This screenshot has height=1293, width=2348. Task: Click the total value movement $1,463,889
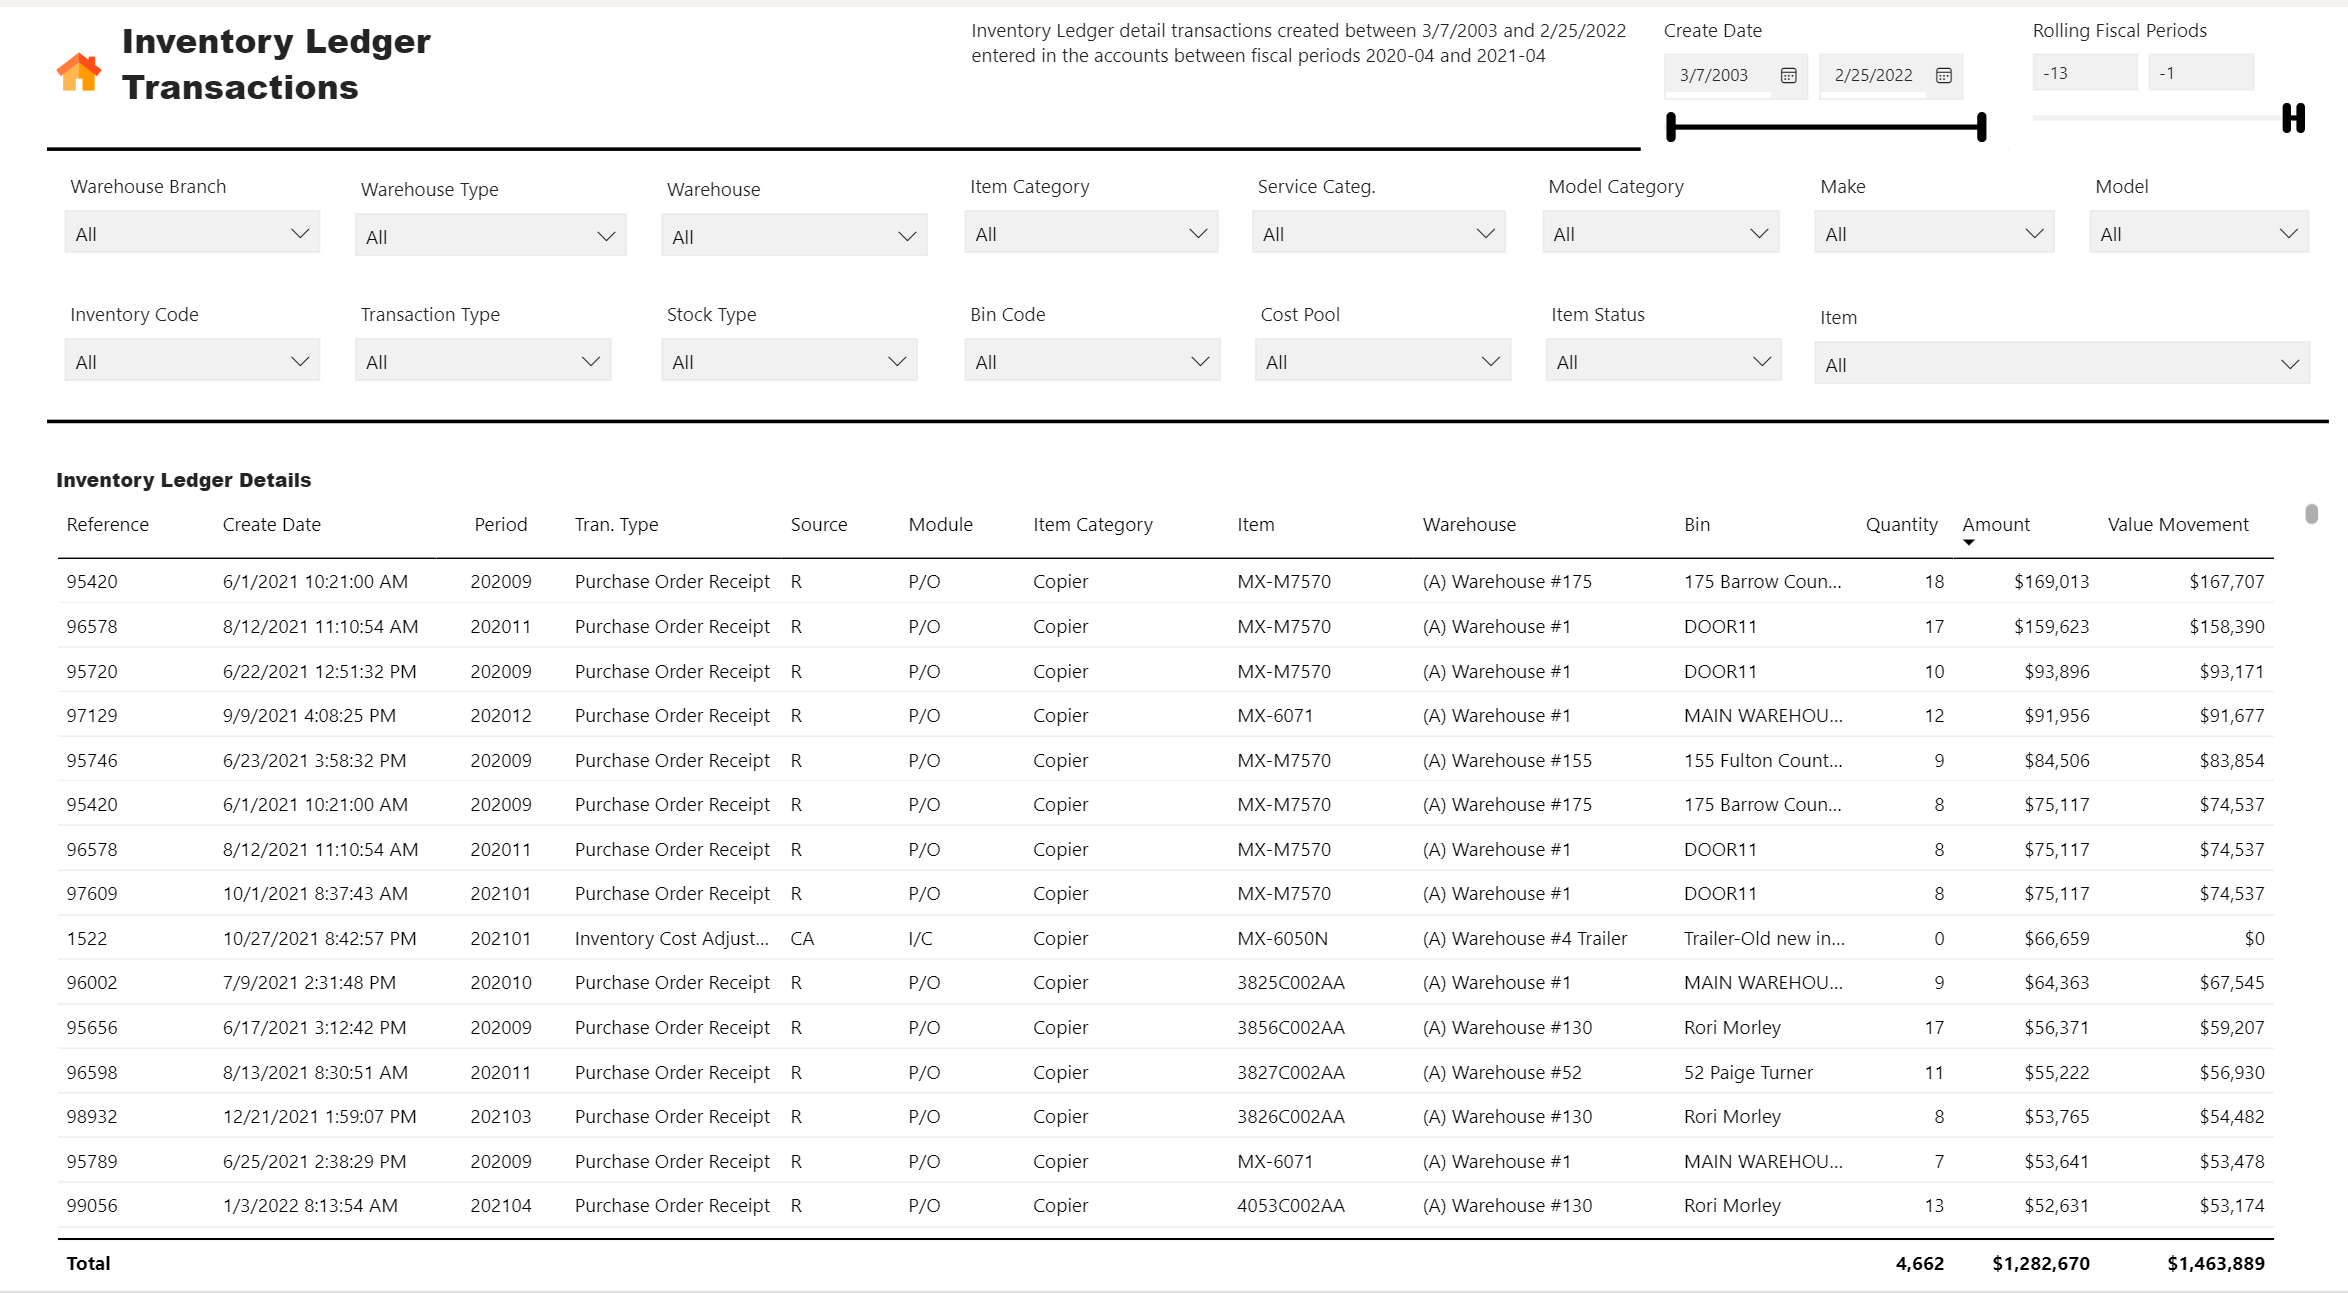[x=2215, y=1263]
